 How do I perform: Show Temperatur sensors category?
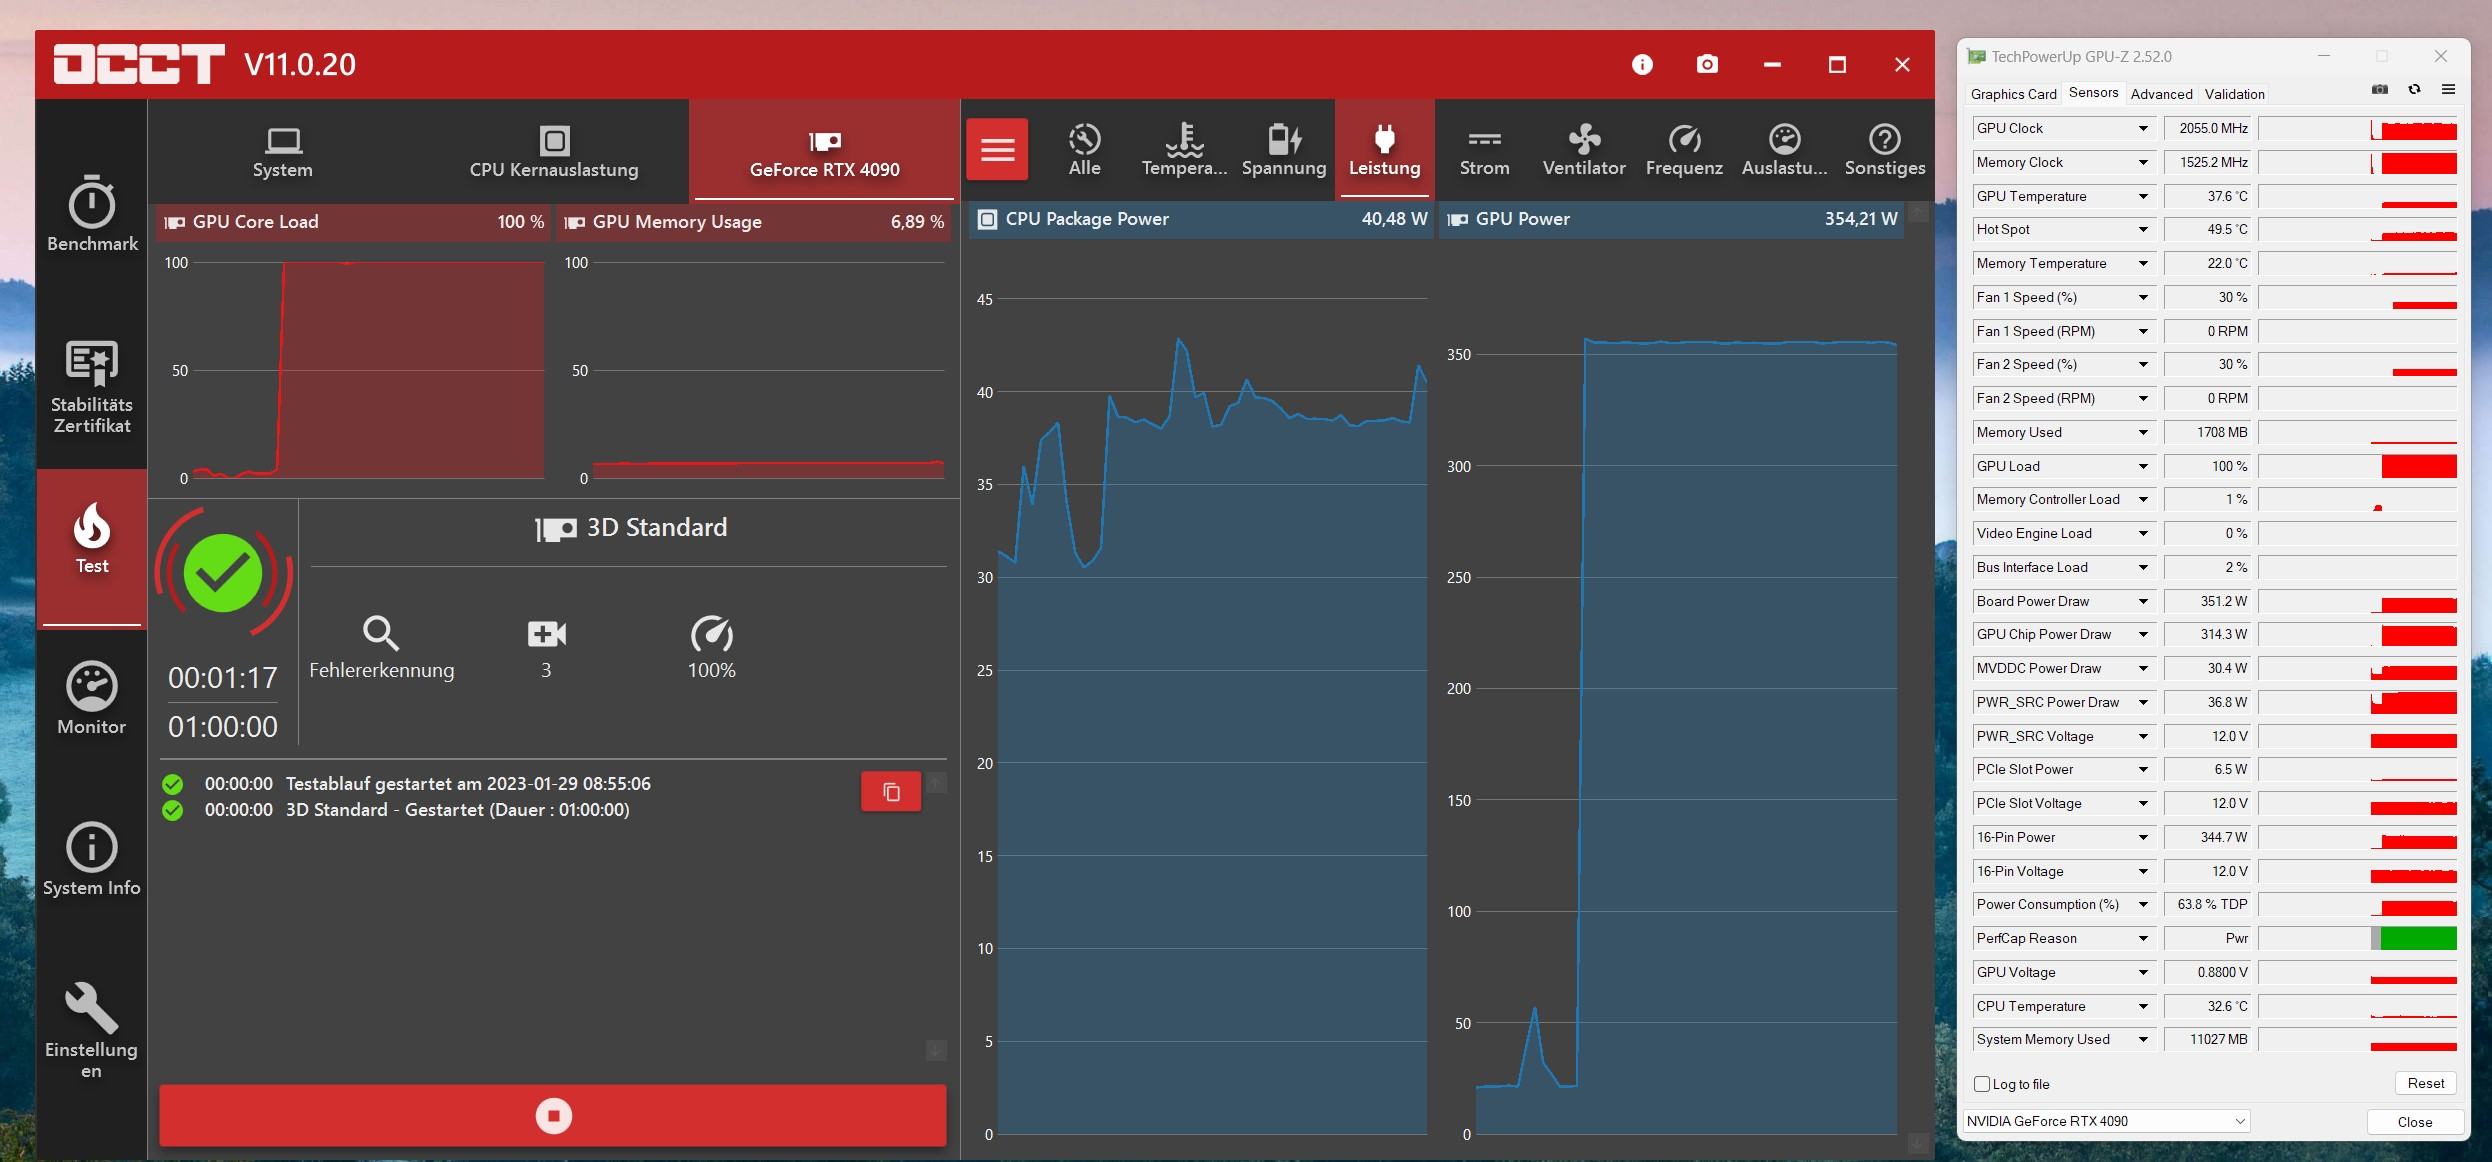1184,150
